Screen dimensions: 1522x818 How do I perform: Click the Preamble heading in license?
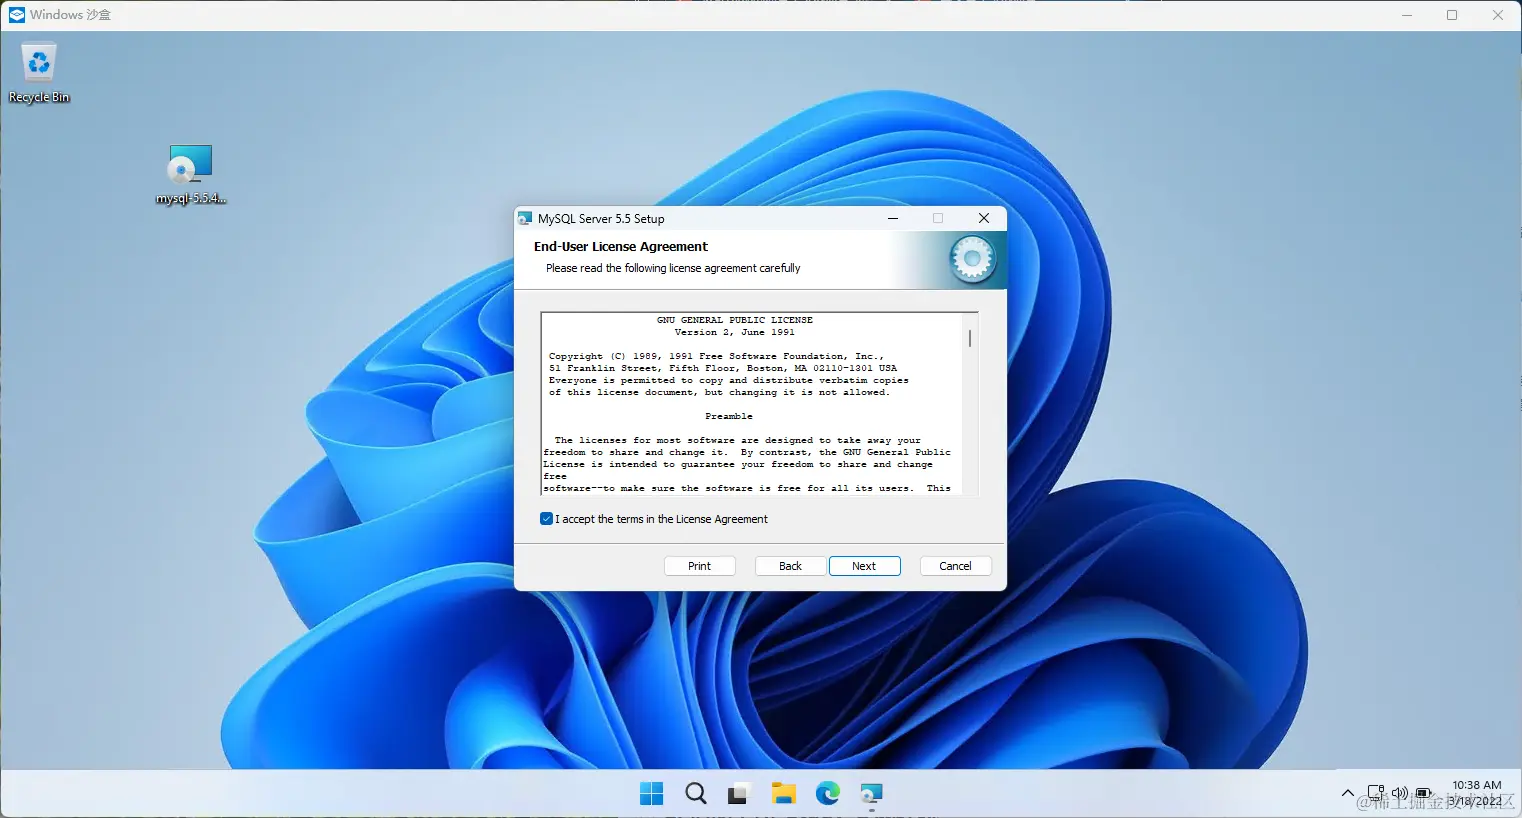(729, 416)
